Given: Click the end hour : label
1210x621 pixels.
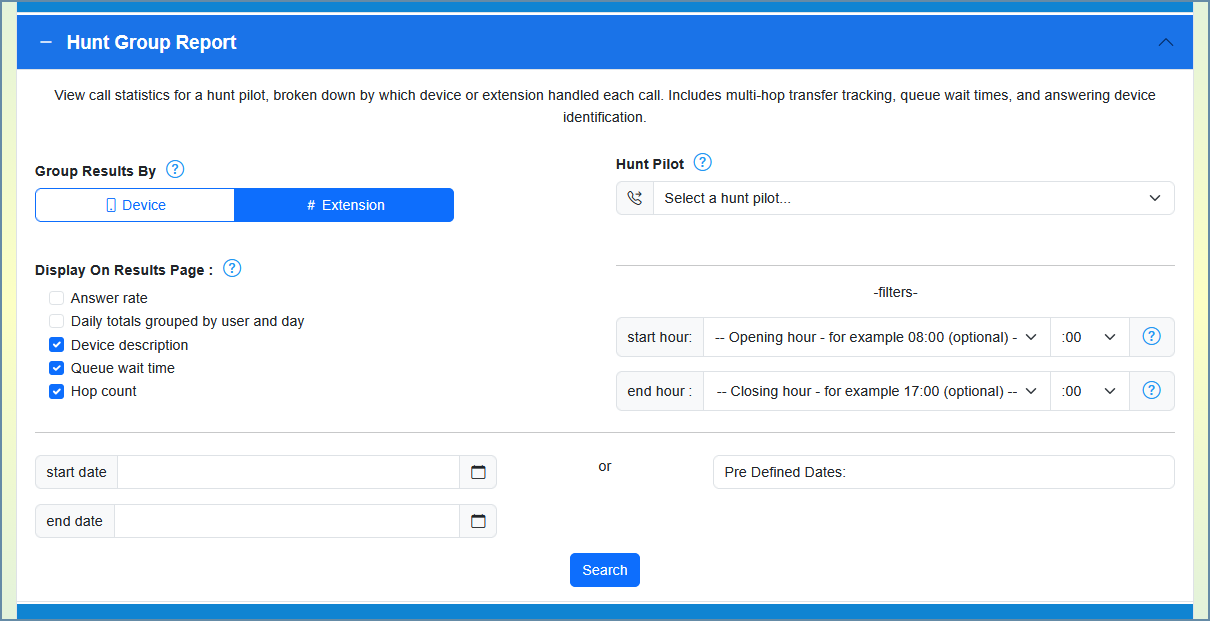Looking at the screenshot, I should click(660, 391).
